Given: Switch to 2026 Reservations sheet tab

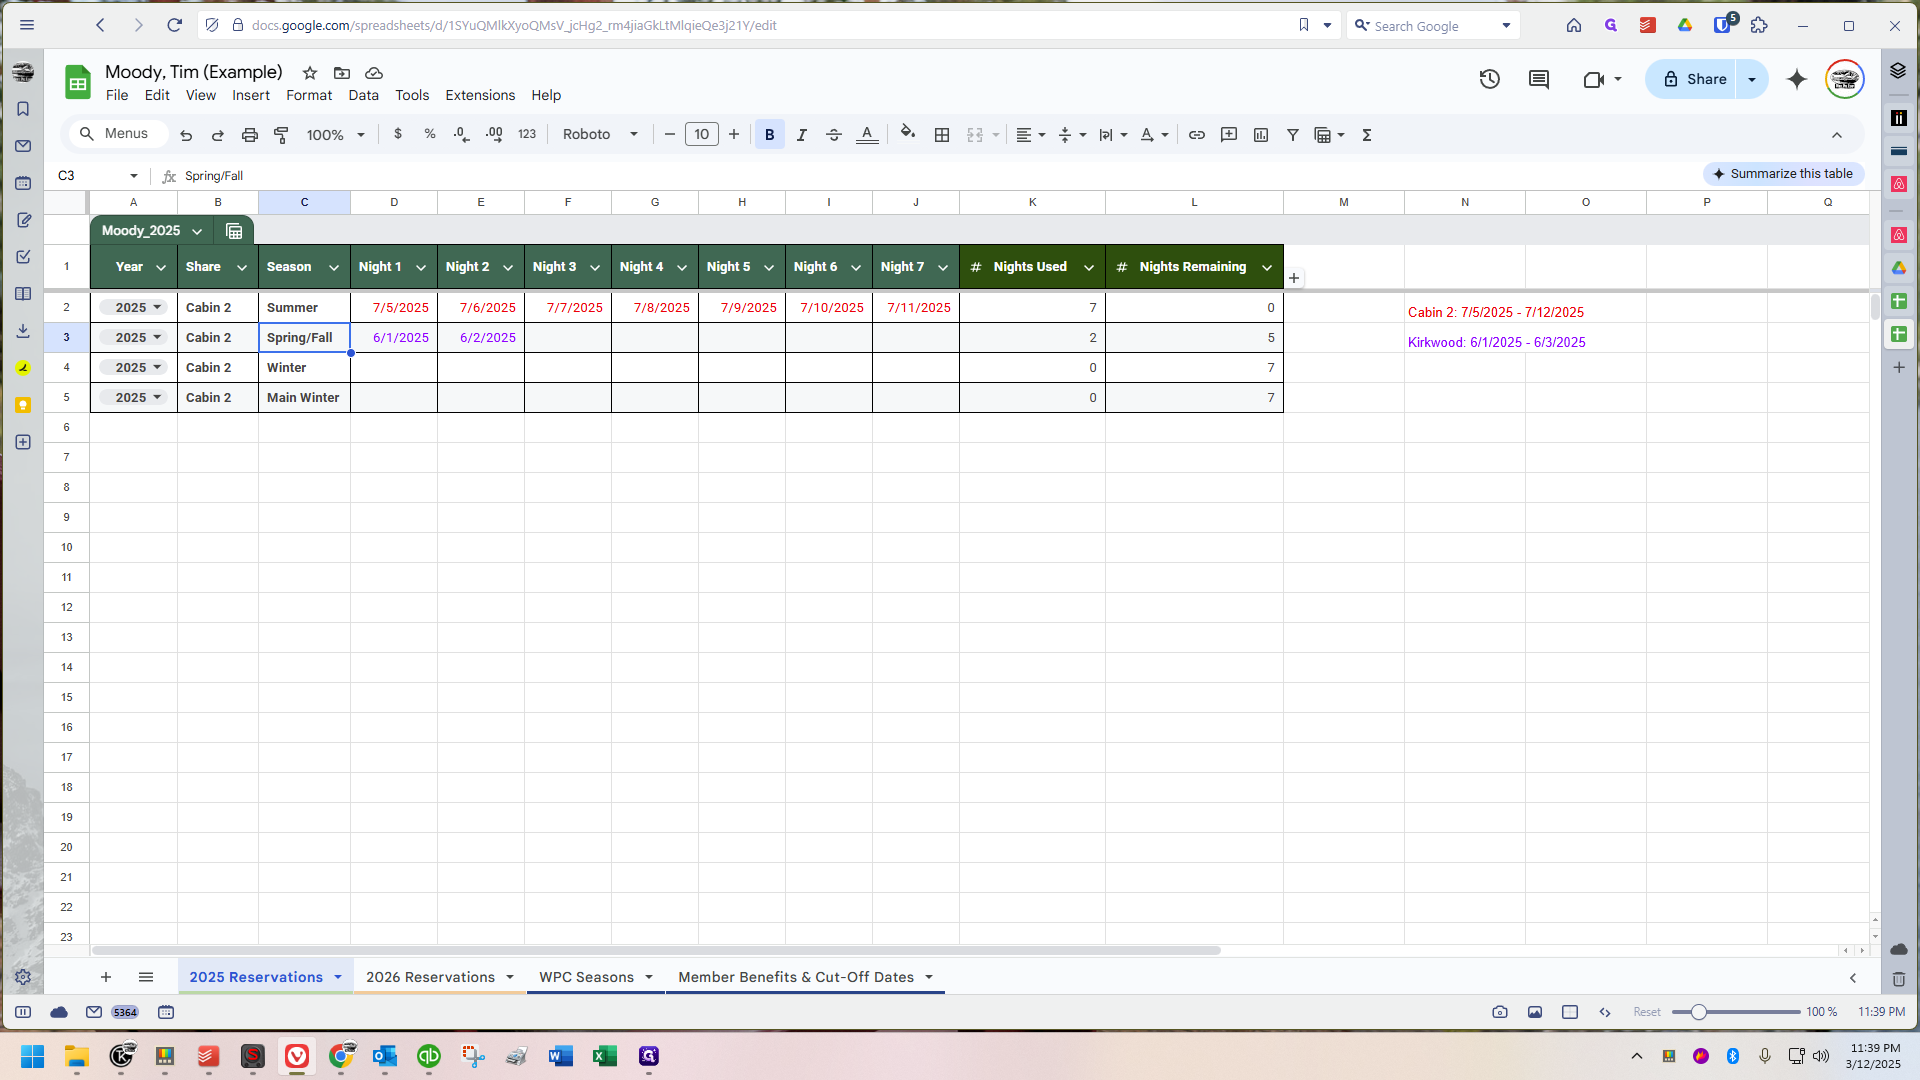Looking at the screenshot, I should tap(431, 977).
